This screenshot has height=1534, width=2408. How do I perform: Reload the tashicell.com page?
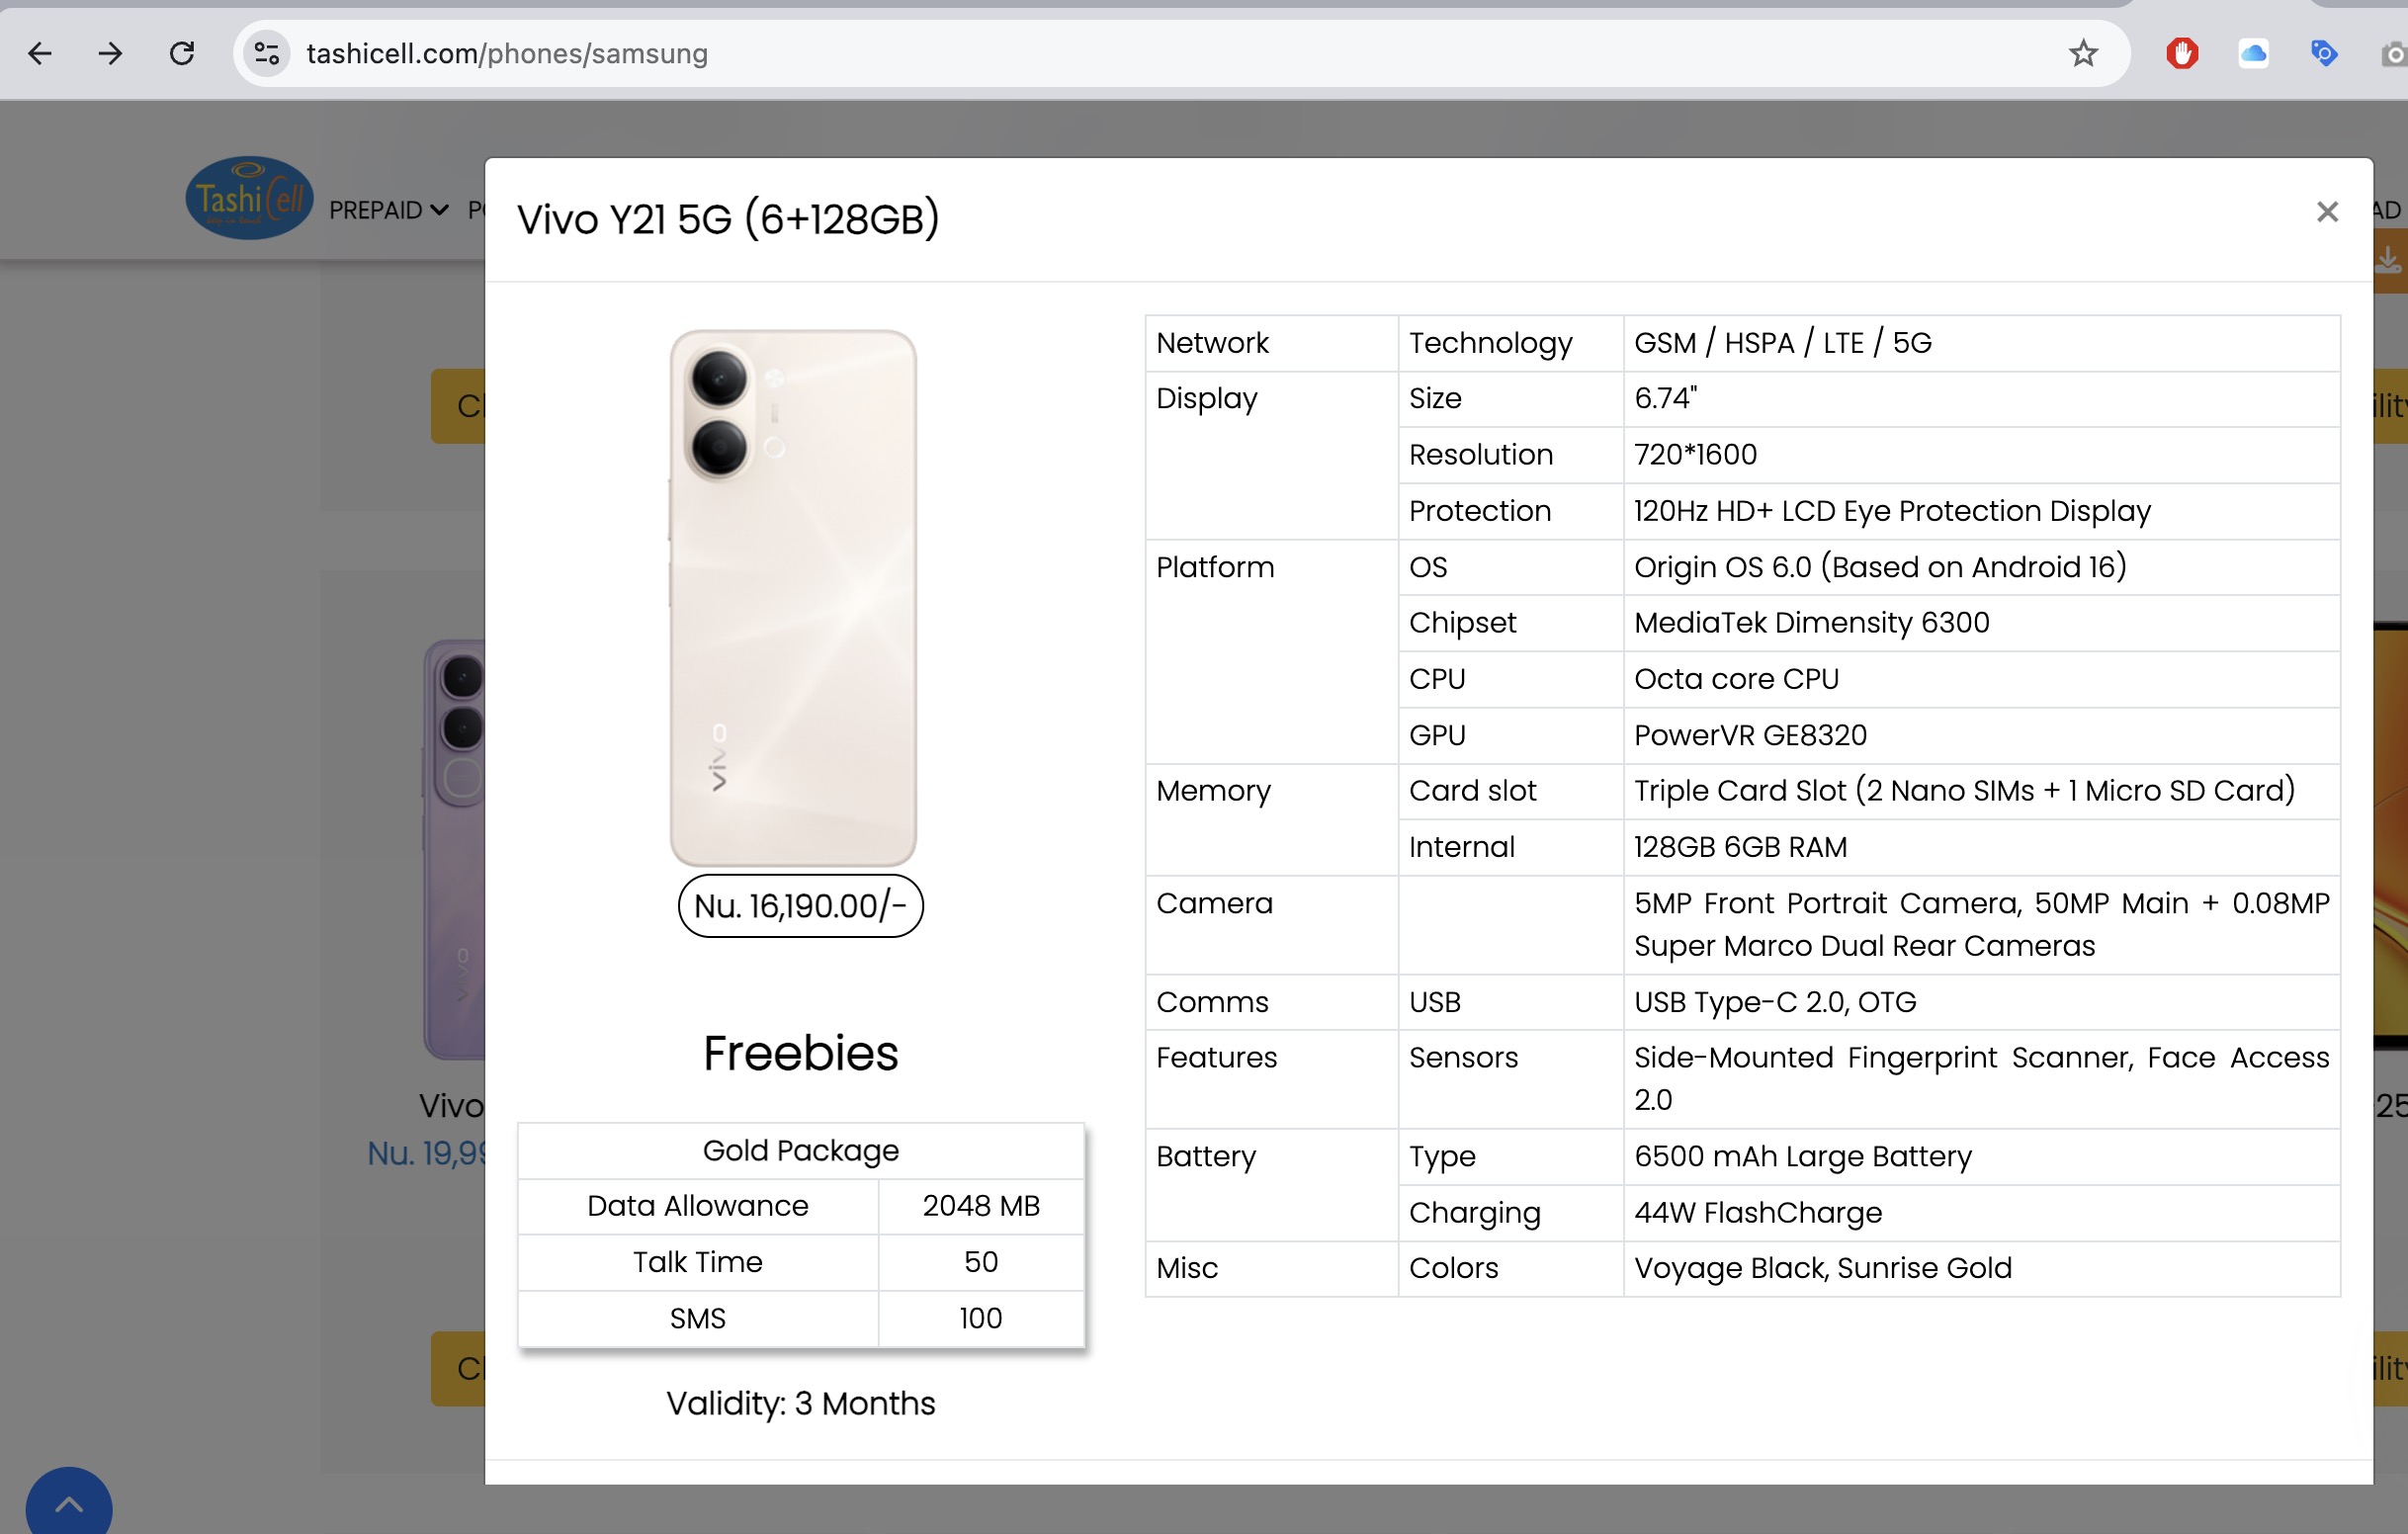pos(182,53)
